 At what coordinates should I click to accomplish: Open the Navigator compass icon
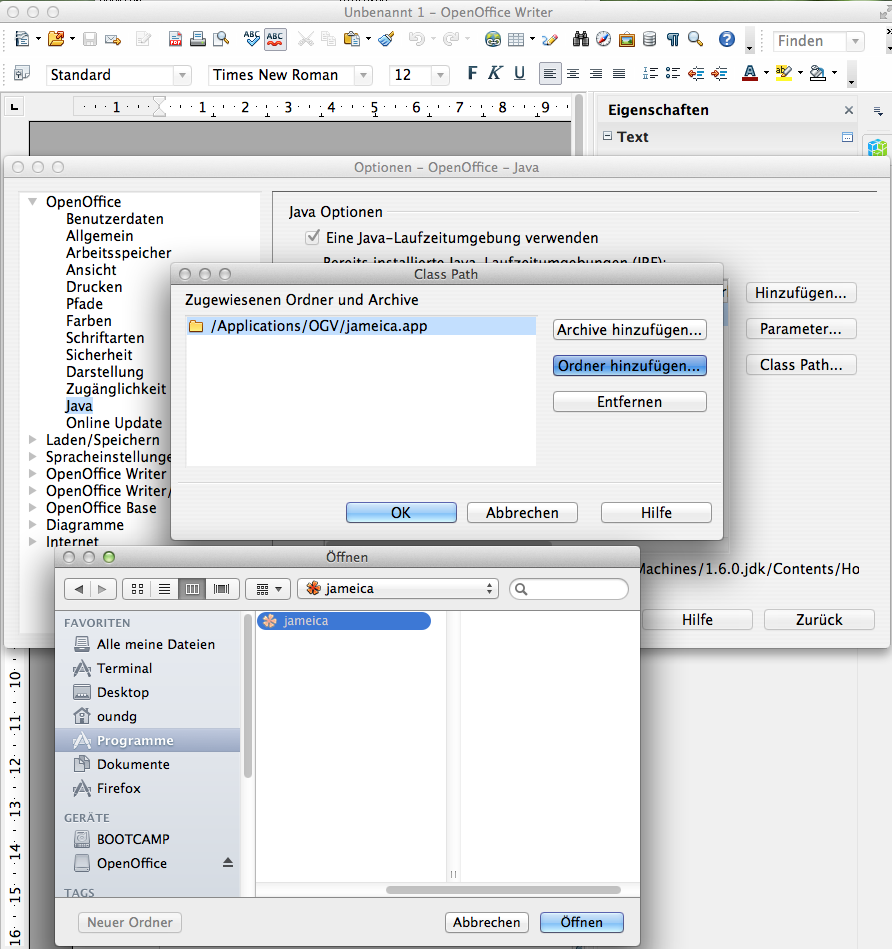tap(603, 39)
